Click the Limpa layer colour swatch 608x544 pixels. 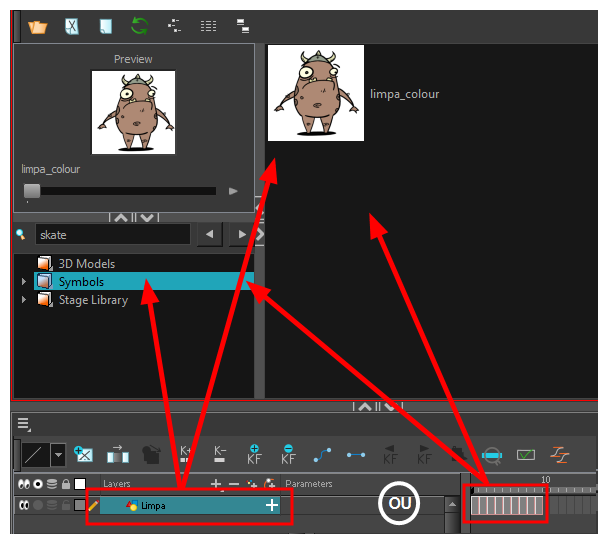(x=80, y=505)
